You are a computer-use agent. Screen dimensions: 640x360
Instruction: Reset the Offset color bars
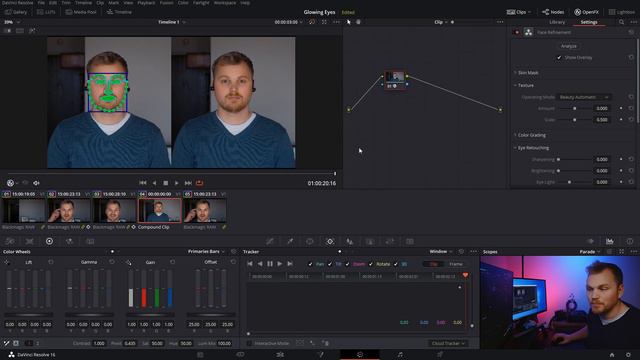(233, 262)
